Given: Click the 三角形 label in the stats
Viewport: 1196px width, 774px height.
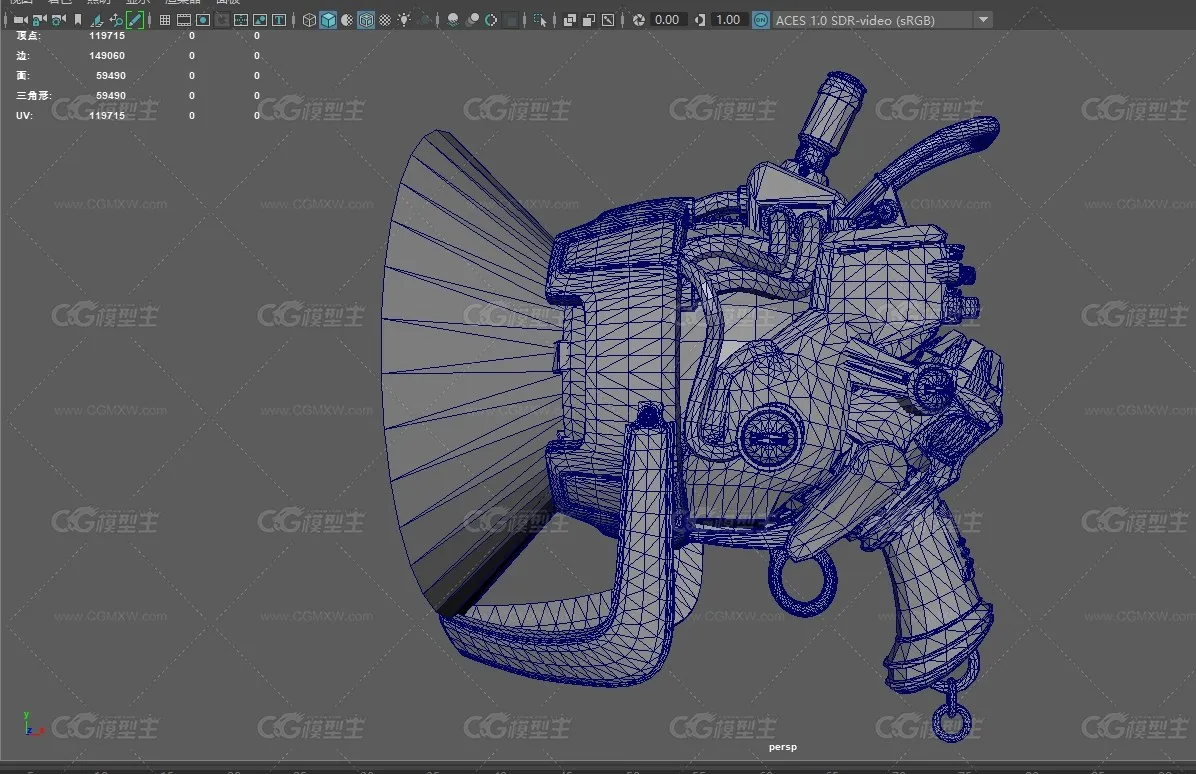Looking at the screenshot, I should pos(34,95).
